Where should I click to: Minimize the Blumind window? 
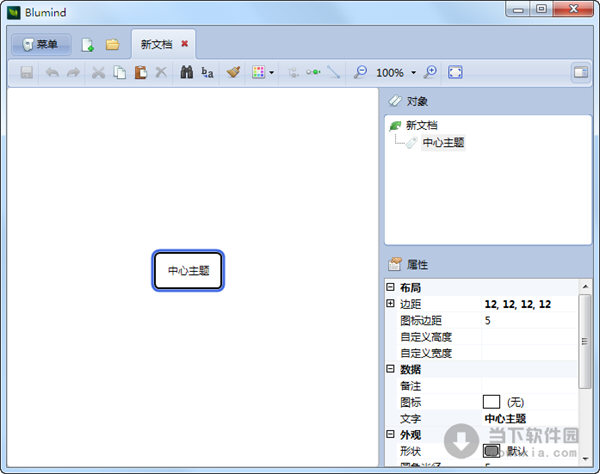click(518, 9)
